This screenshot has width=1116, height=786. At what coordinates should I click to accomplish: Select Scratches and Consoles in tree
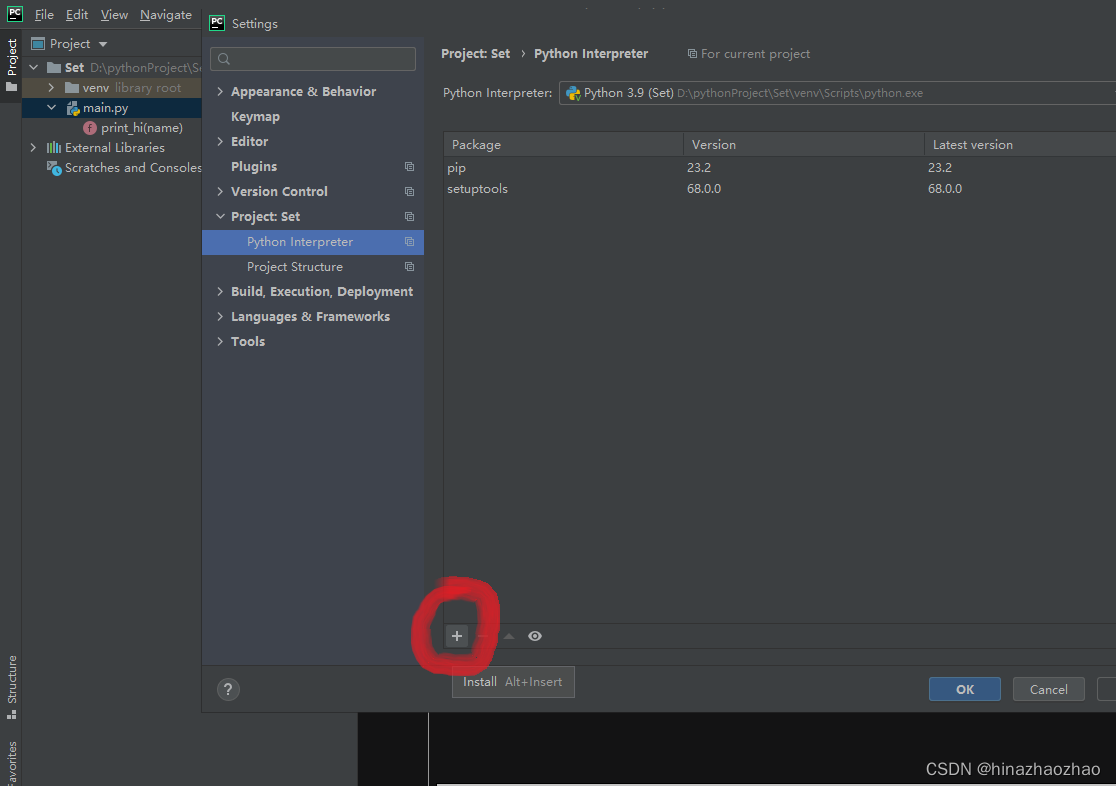pos(133,168)
